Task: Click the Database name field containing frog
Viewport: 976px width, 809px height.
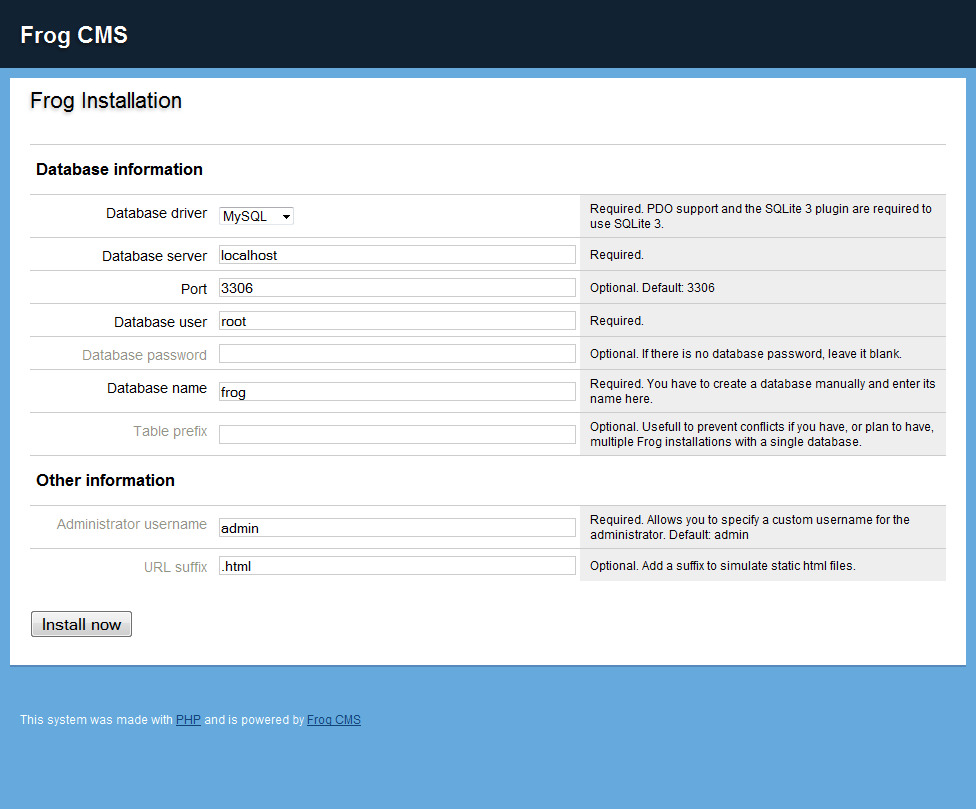Action: [x=397, y=392]
